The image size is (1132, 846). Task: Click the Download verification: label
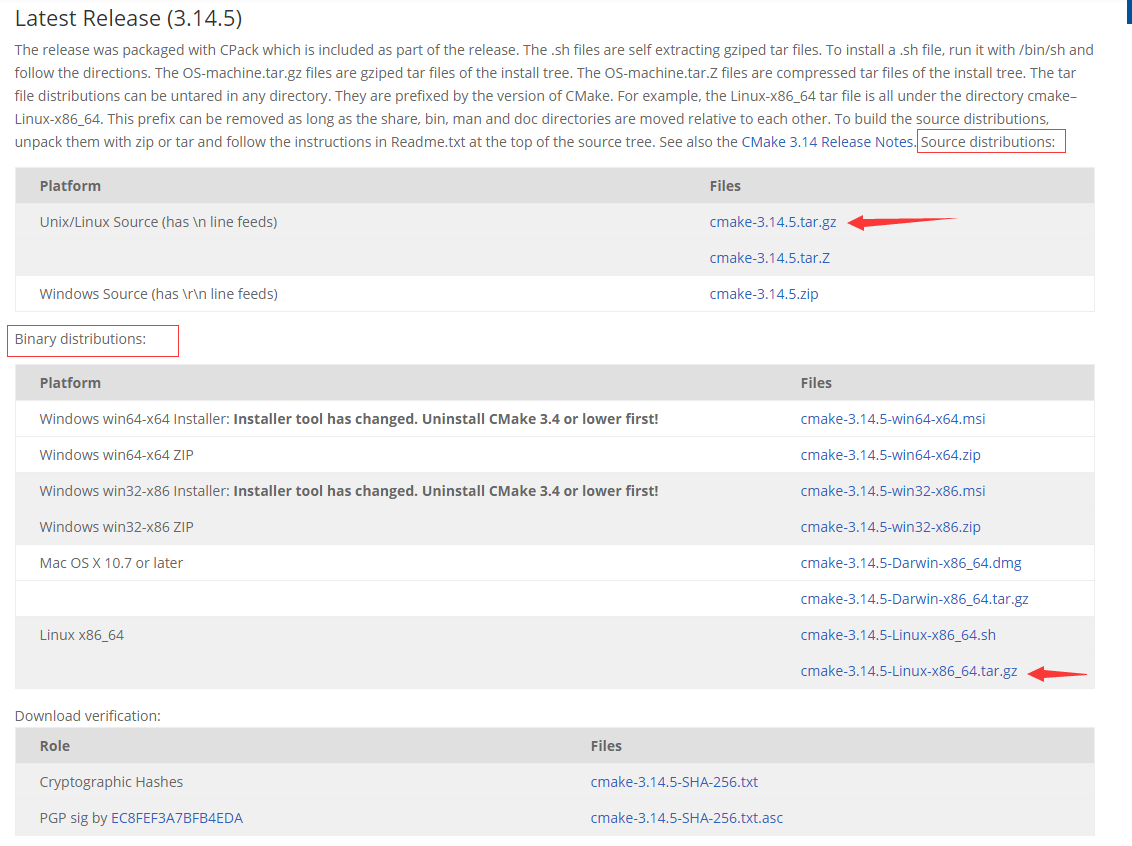pos(87,716)
